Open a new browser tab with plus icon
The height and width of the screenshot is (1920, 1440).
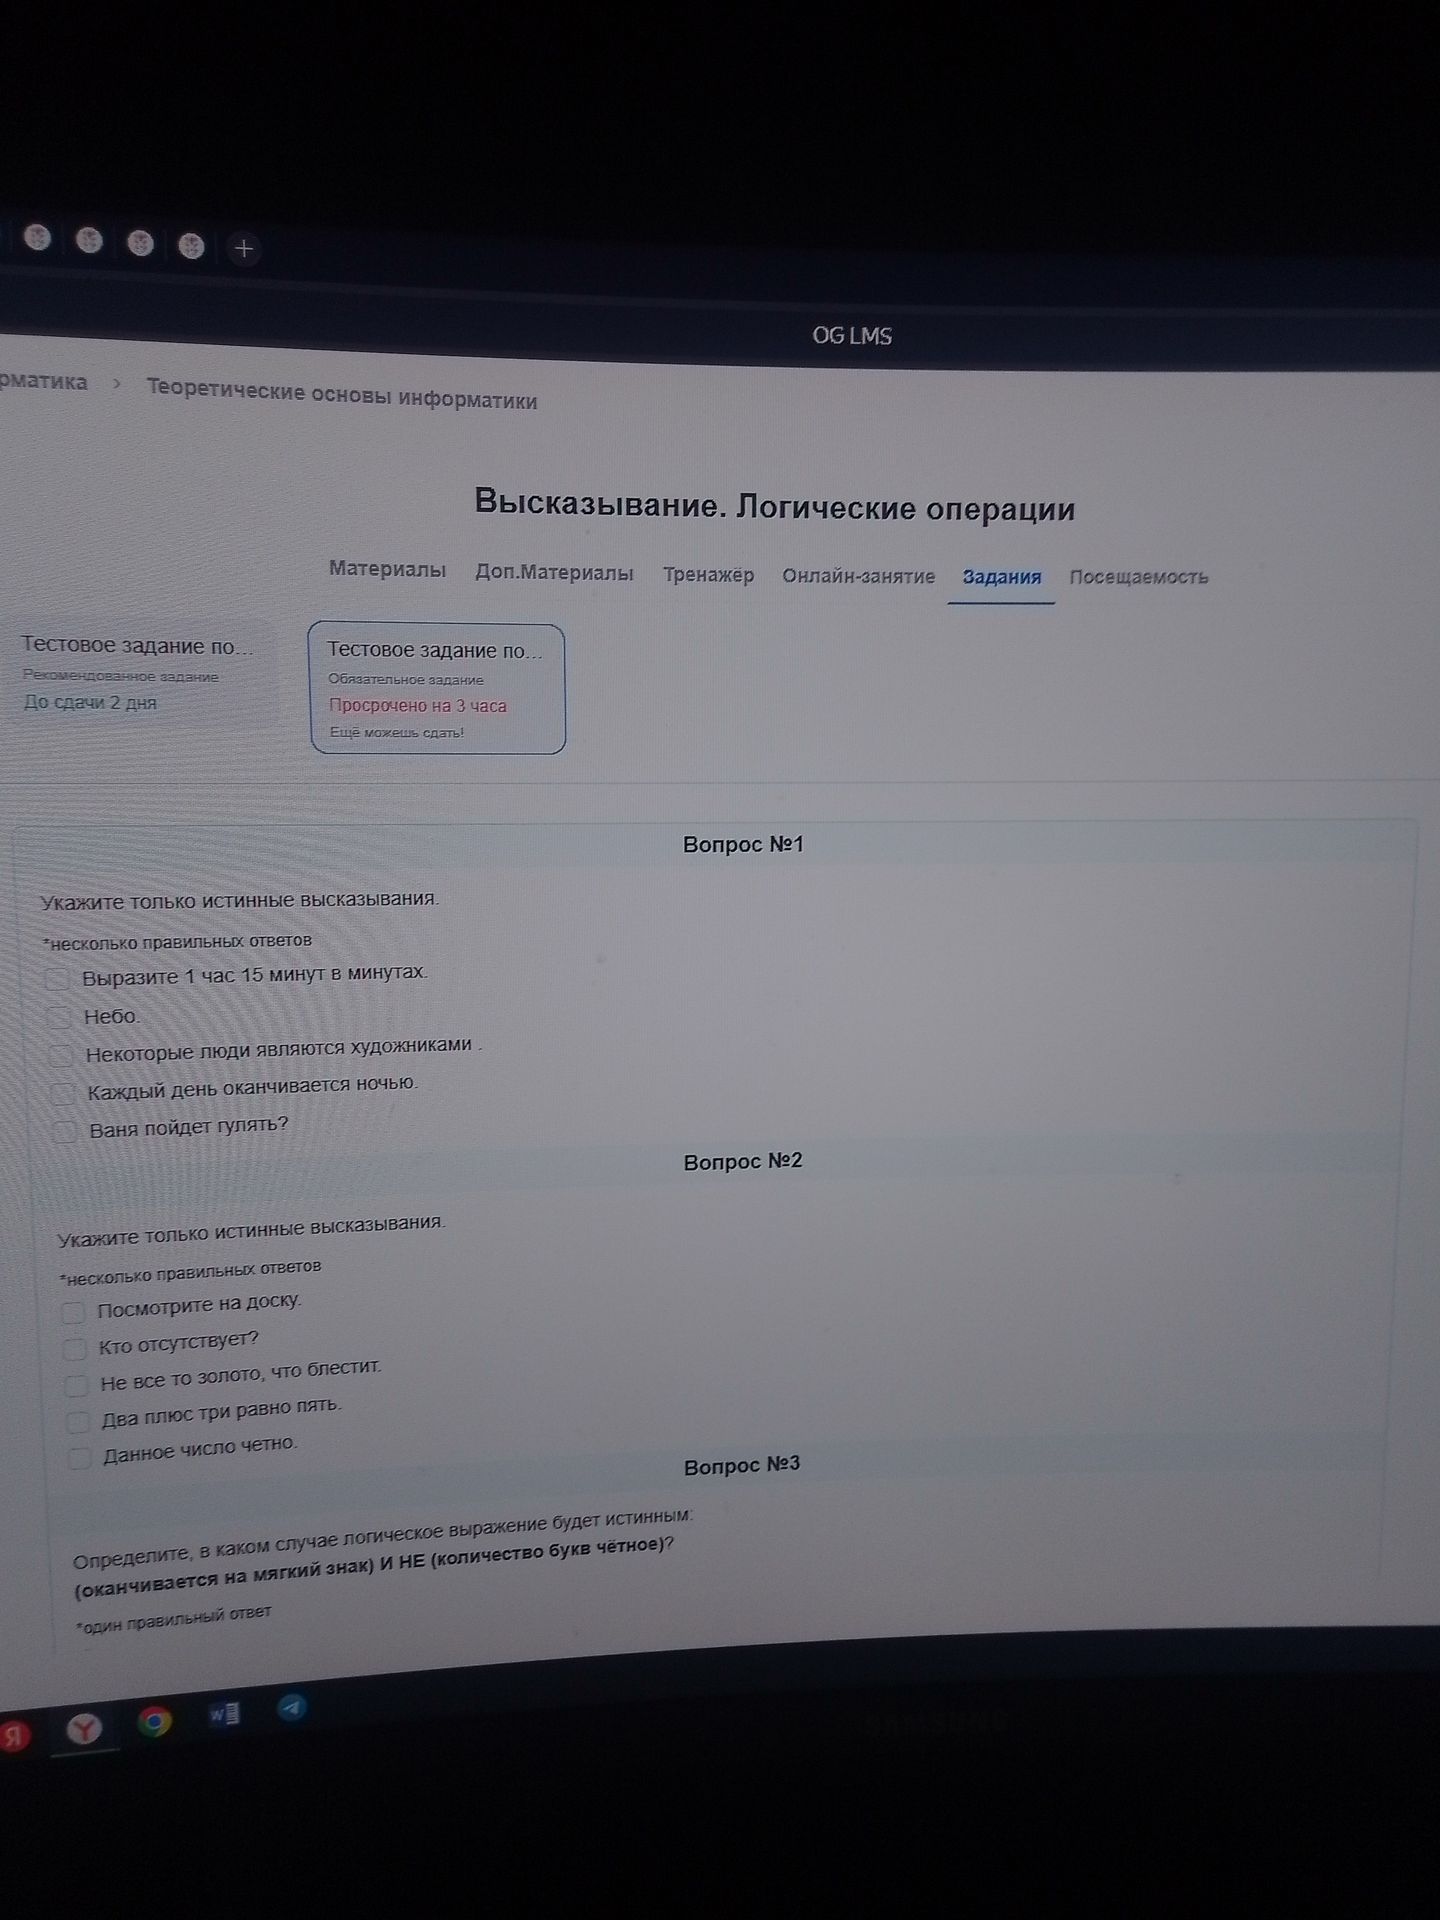pos(244,248)
